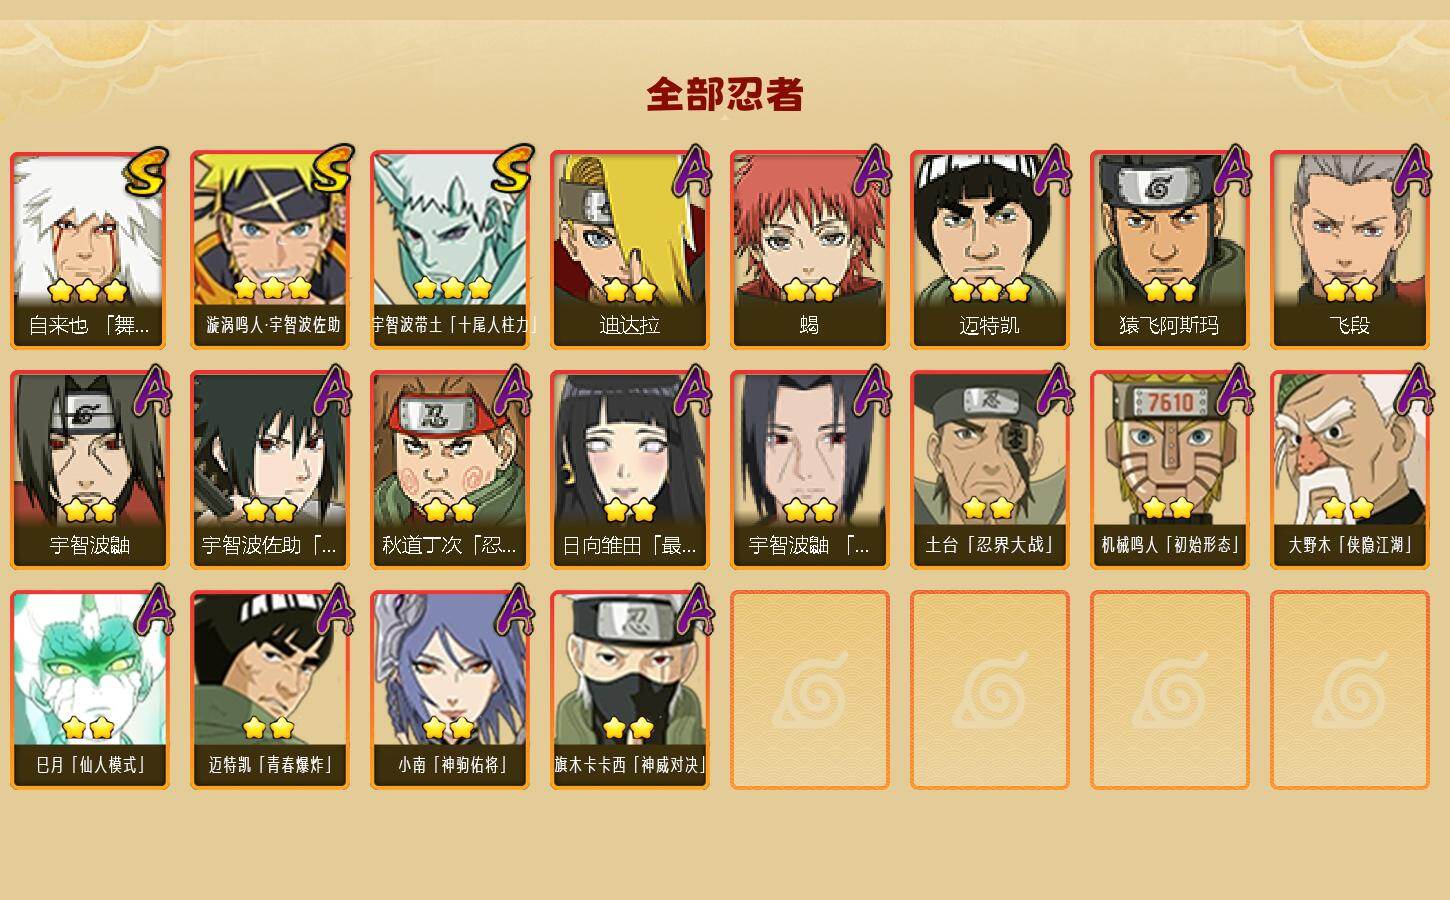Select the 蝎 ninja card
The image size is (1450, 900).
(810, 250)
